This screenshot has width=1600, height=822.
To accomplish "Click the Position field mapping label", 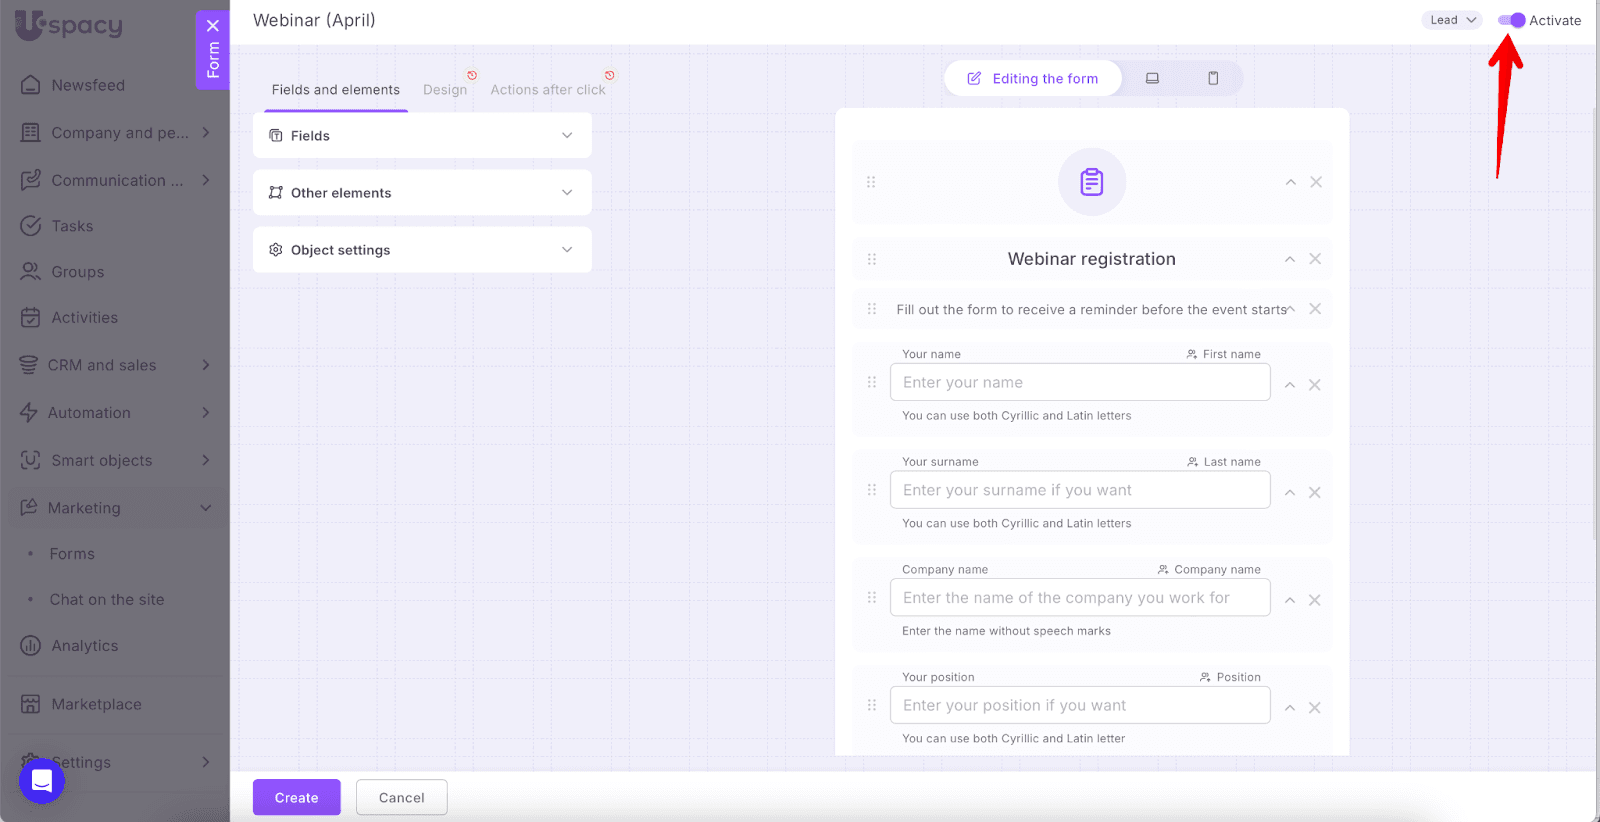I will coord(1231,677).
